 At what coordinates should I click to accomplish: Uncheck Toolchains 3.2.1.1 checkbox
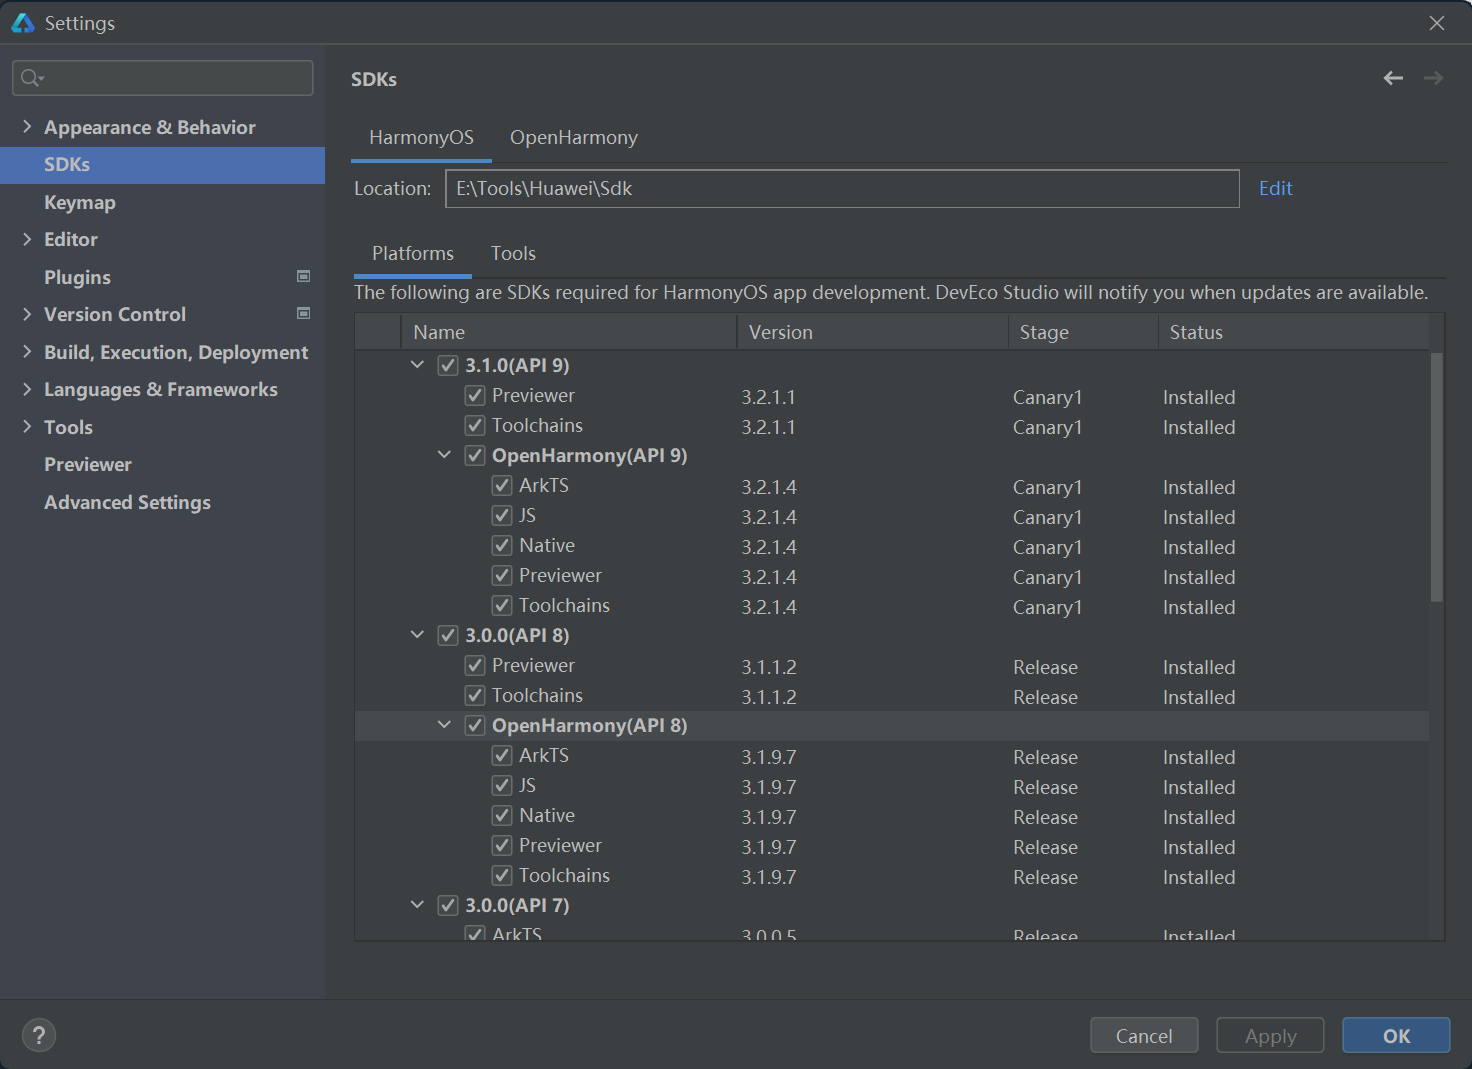pos(475,426)
